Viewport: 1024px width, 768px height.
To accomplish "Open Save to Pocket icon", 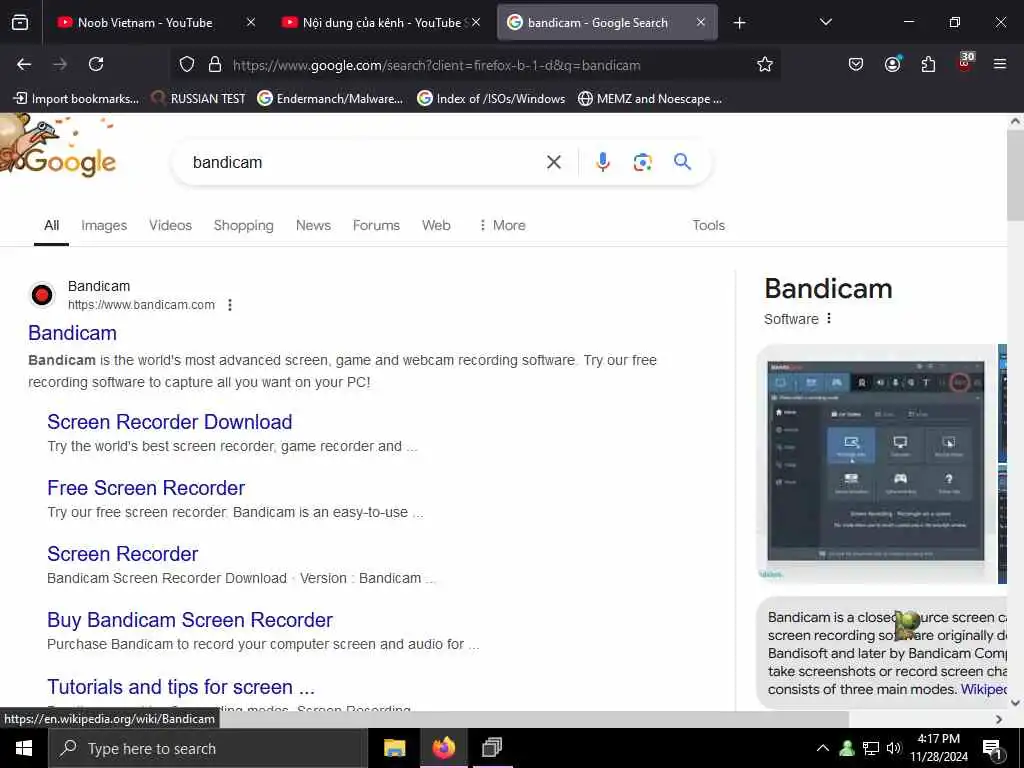I will pos(856,64).
